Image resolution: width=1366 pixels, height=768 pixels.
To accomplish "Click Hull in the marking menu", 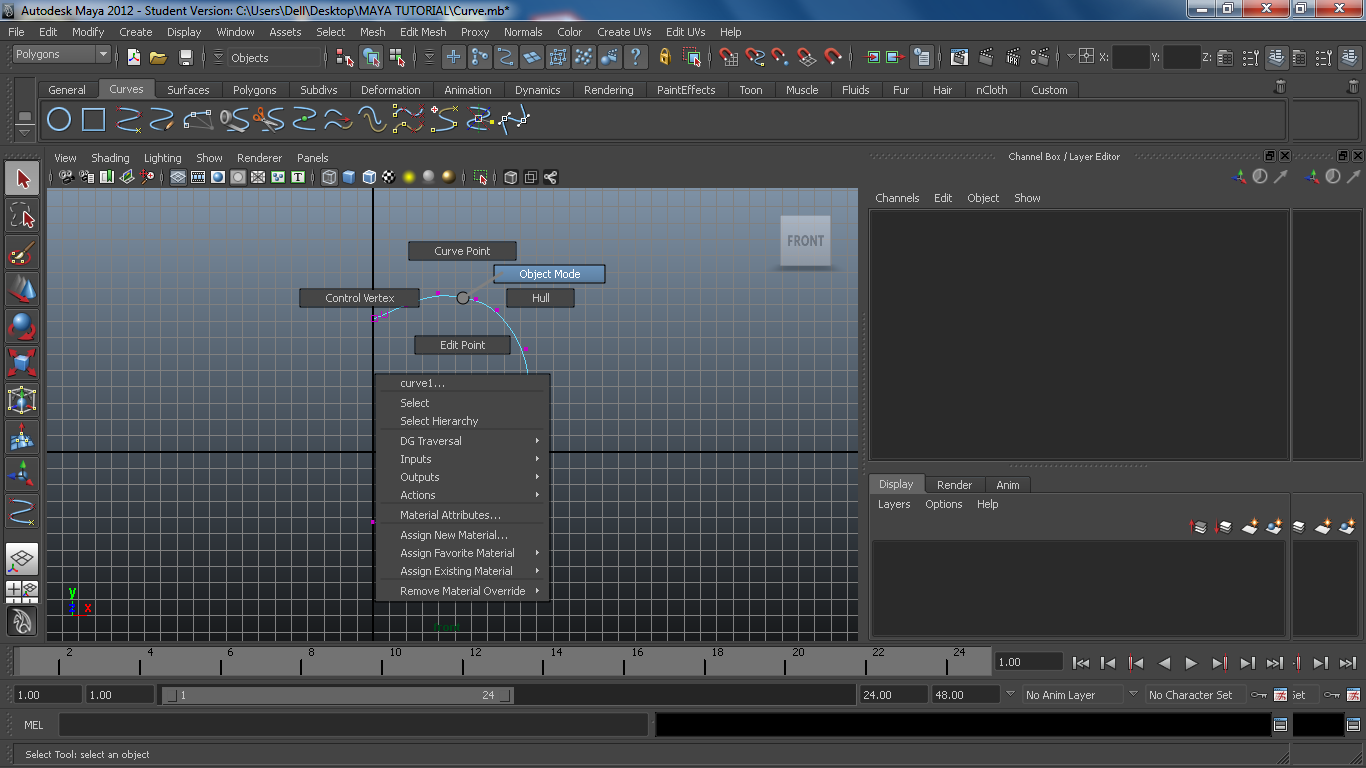I will [x=540, y=298].
